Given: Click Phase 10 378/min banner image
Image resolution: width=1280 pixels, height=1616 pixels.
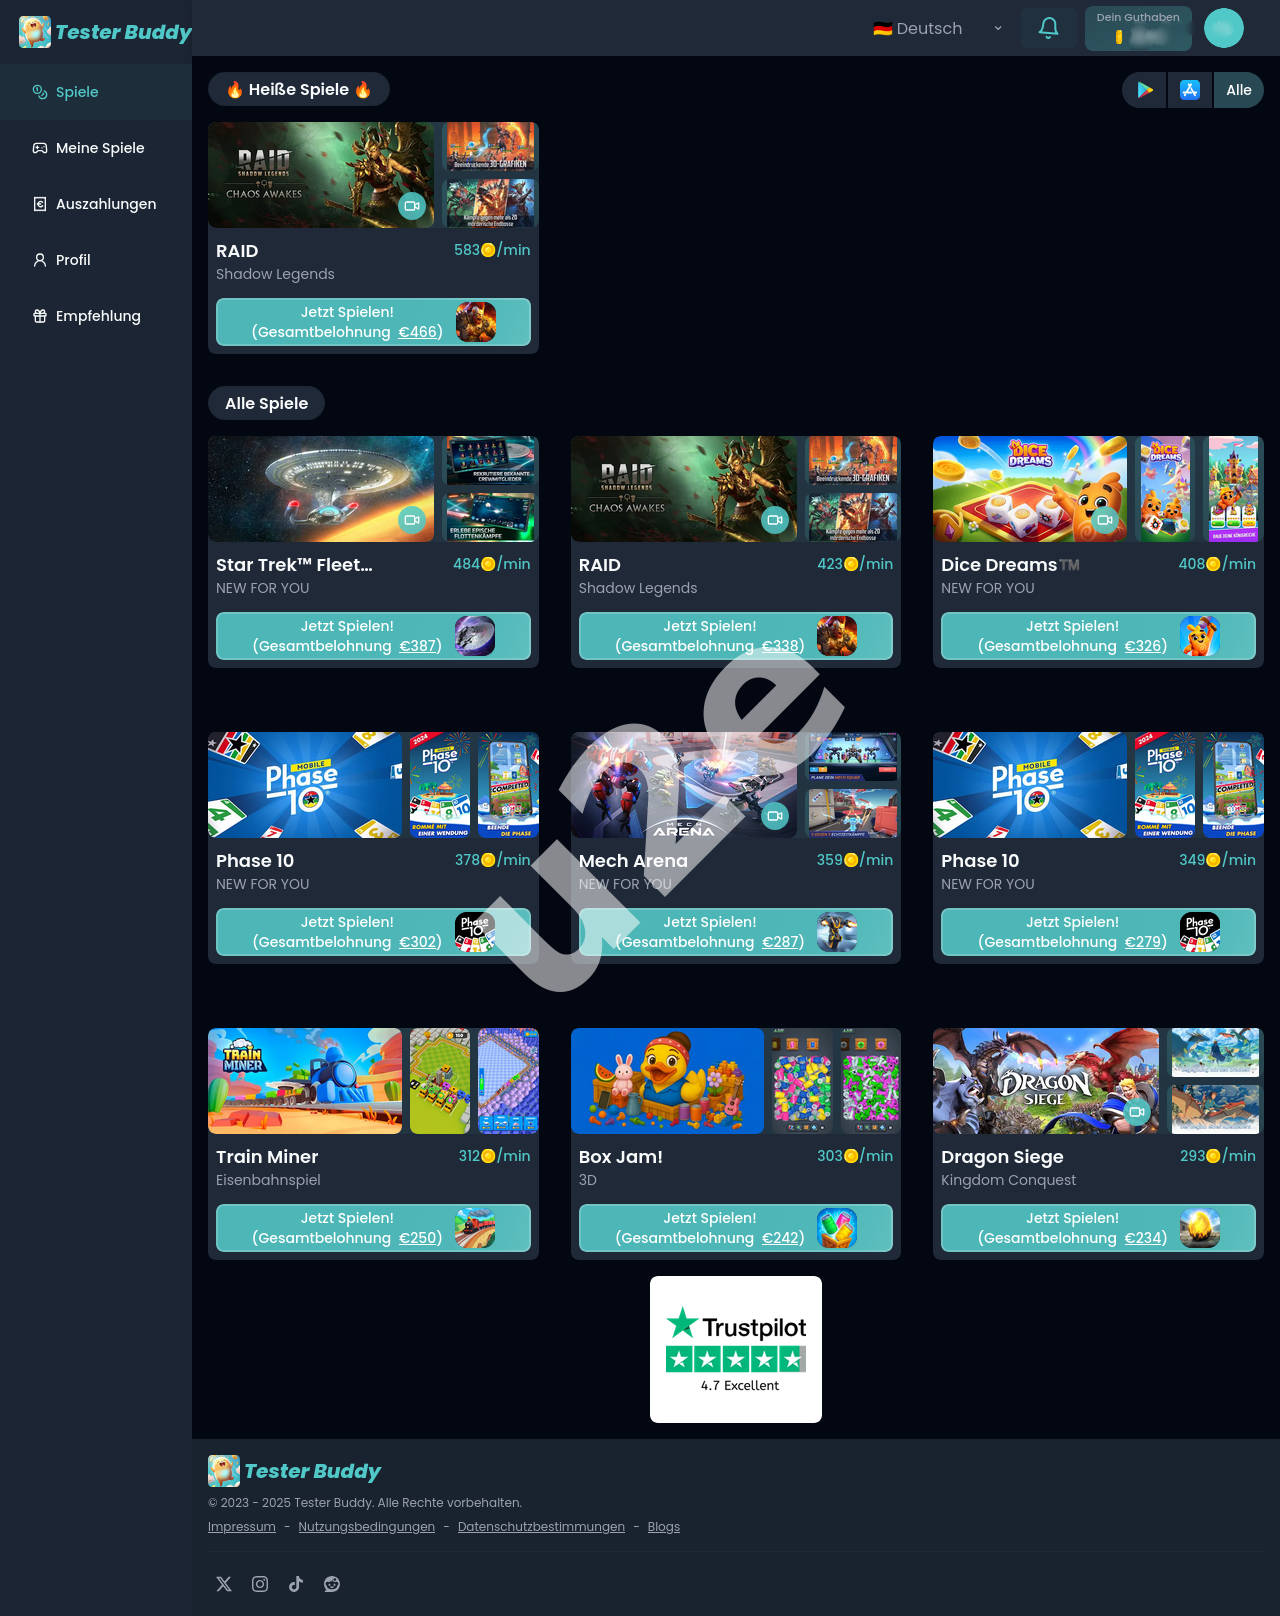Looking at the screenshot, I should (305, 785).
